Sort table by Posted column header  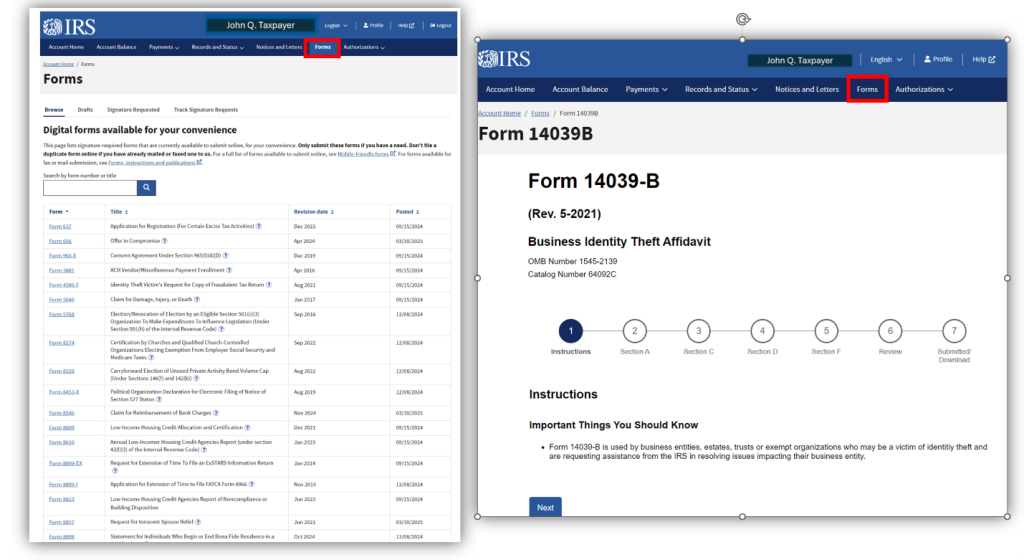click(408, 212)
